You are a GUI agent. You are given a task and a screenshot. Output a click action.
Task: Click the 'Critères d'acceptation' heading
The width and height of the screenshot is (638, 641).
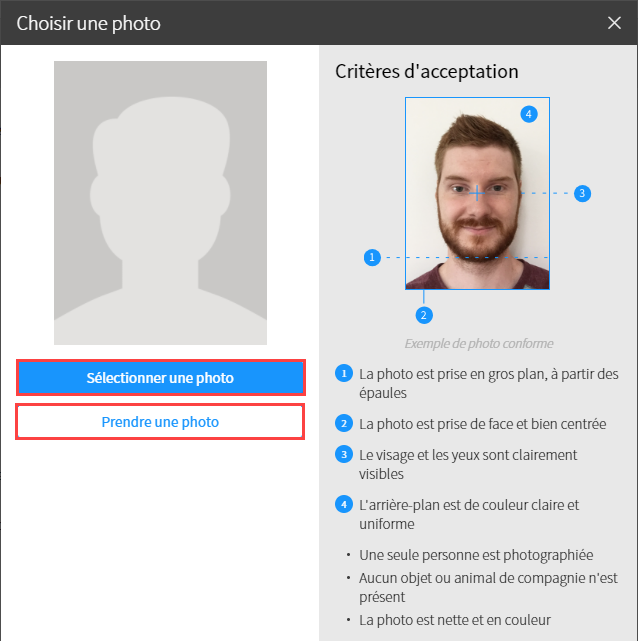[426, 72]
